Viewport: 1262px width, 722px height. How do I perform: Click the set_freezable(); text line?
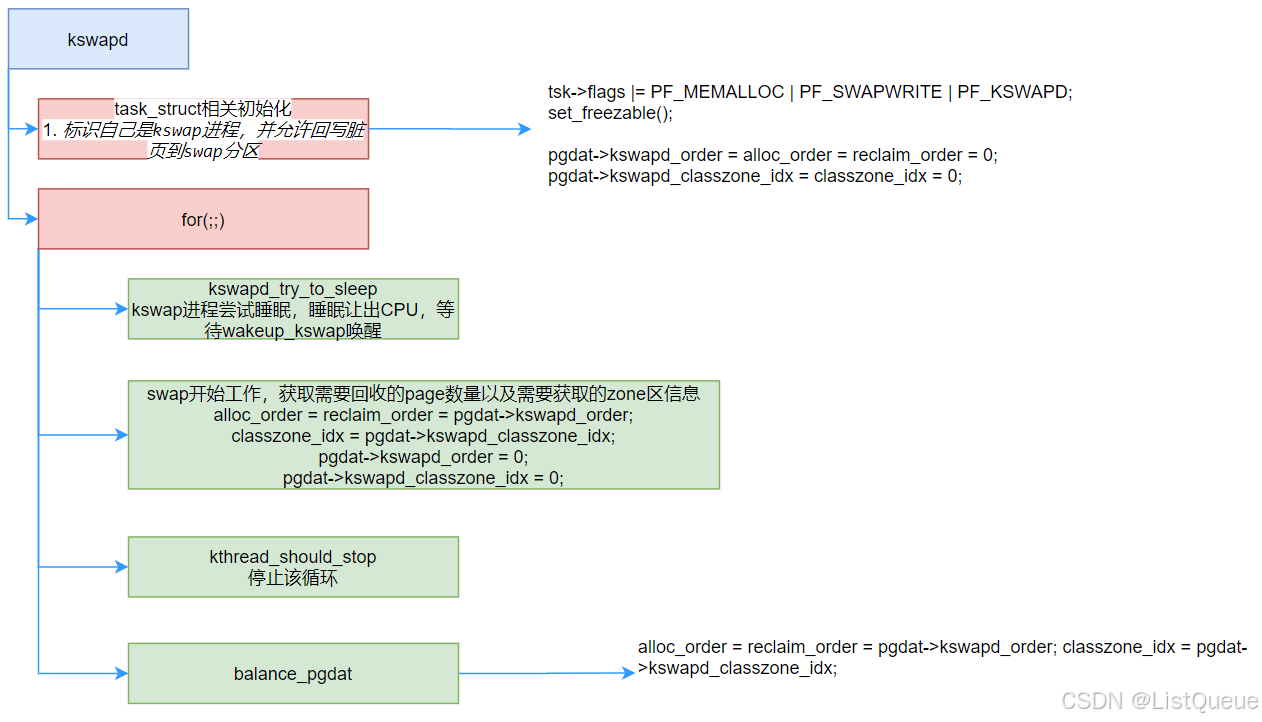tap(610, 113)
